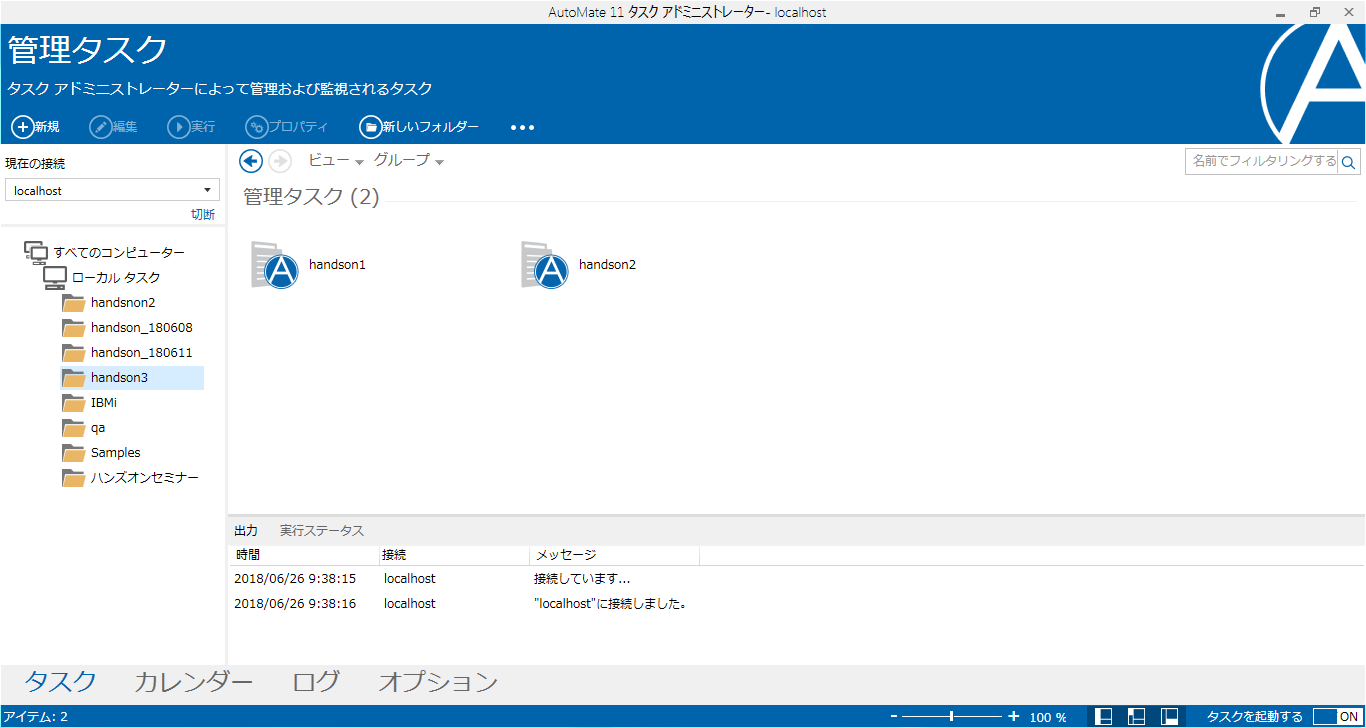Open the グループ dropdown

pyautogui.click(x=408, y=160)
